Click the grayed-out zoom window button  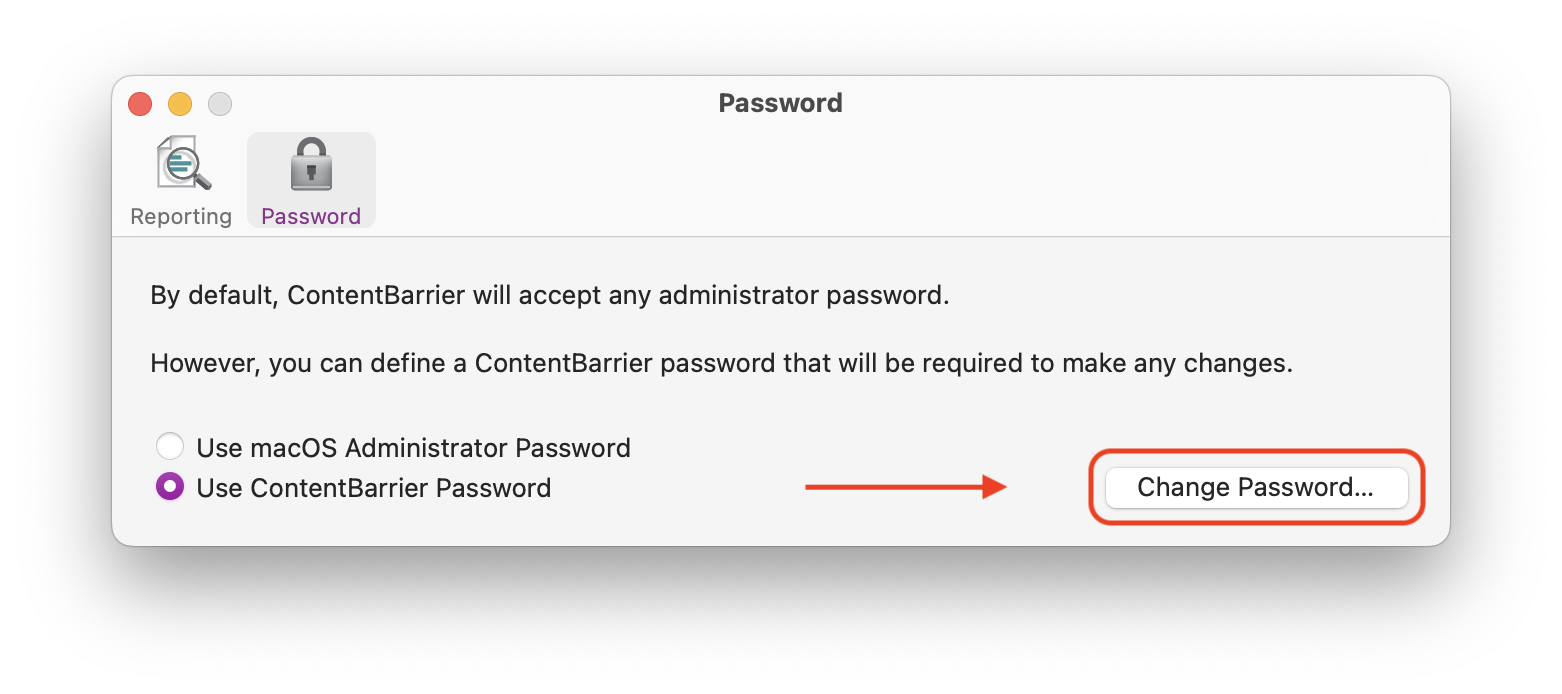pos(220,103)
